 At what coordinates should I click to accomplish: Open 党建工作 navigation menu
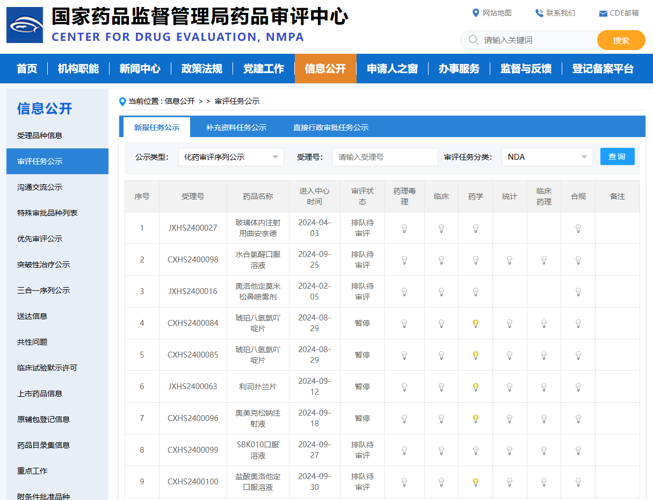264,69
